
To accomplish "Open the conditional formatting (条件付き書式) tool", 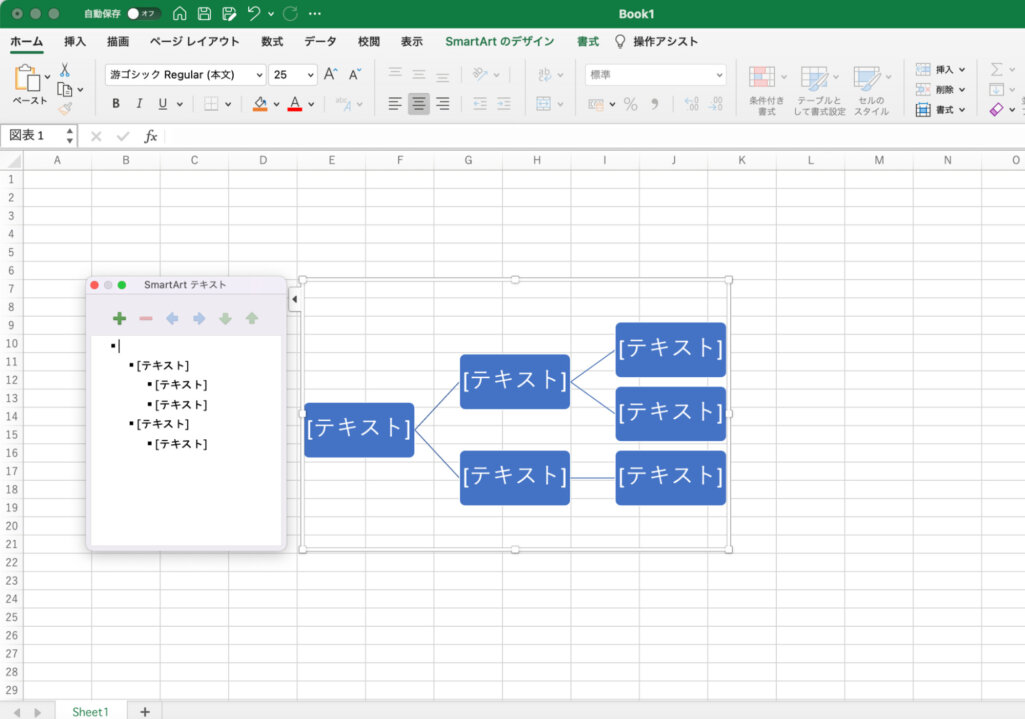I will (764, 85).
